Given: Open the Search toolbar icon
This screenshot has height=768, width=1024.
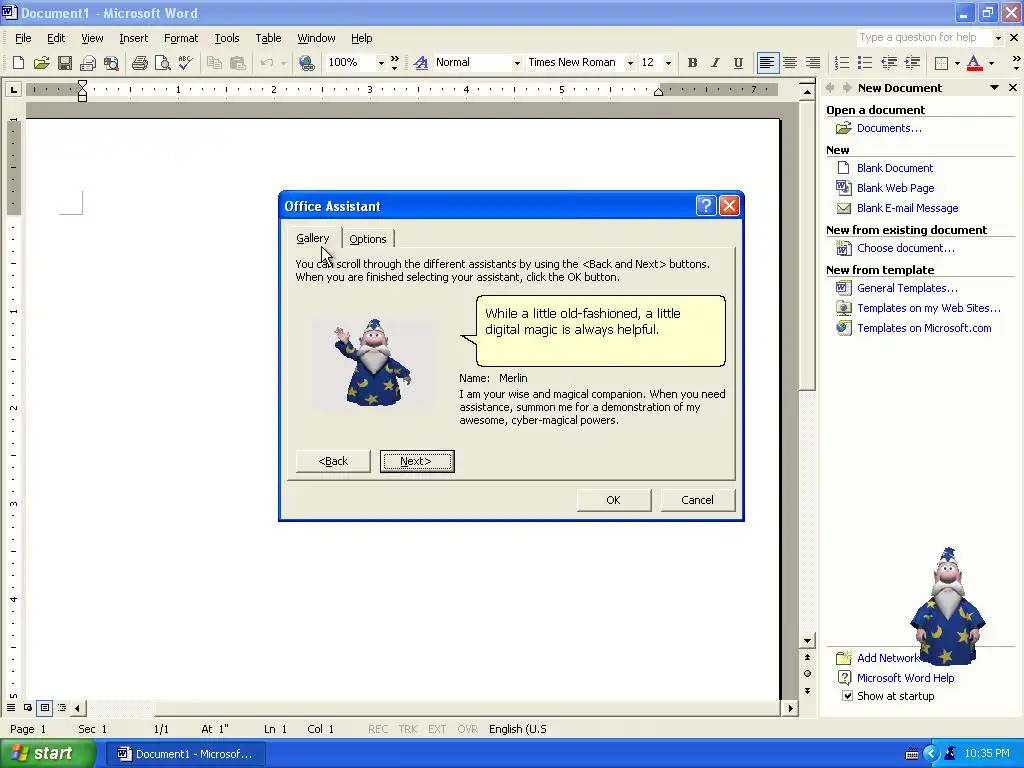Looking at the screenshot, I should [x=112, y=63].
